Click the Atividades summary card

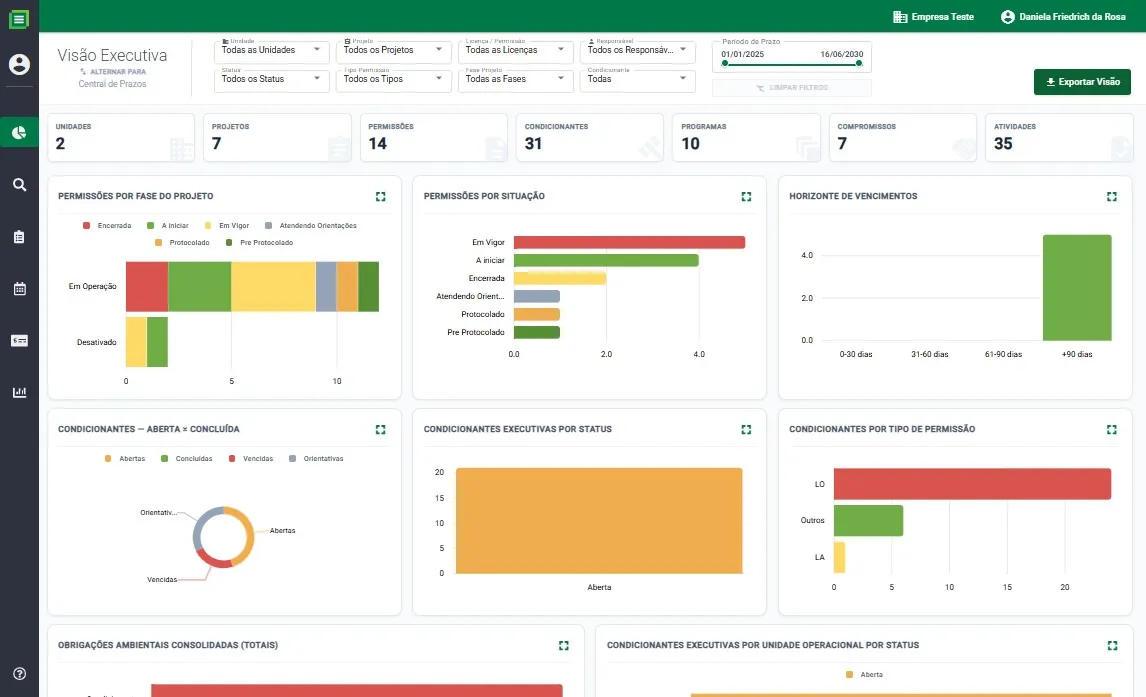click(1060, 137)
